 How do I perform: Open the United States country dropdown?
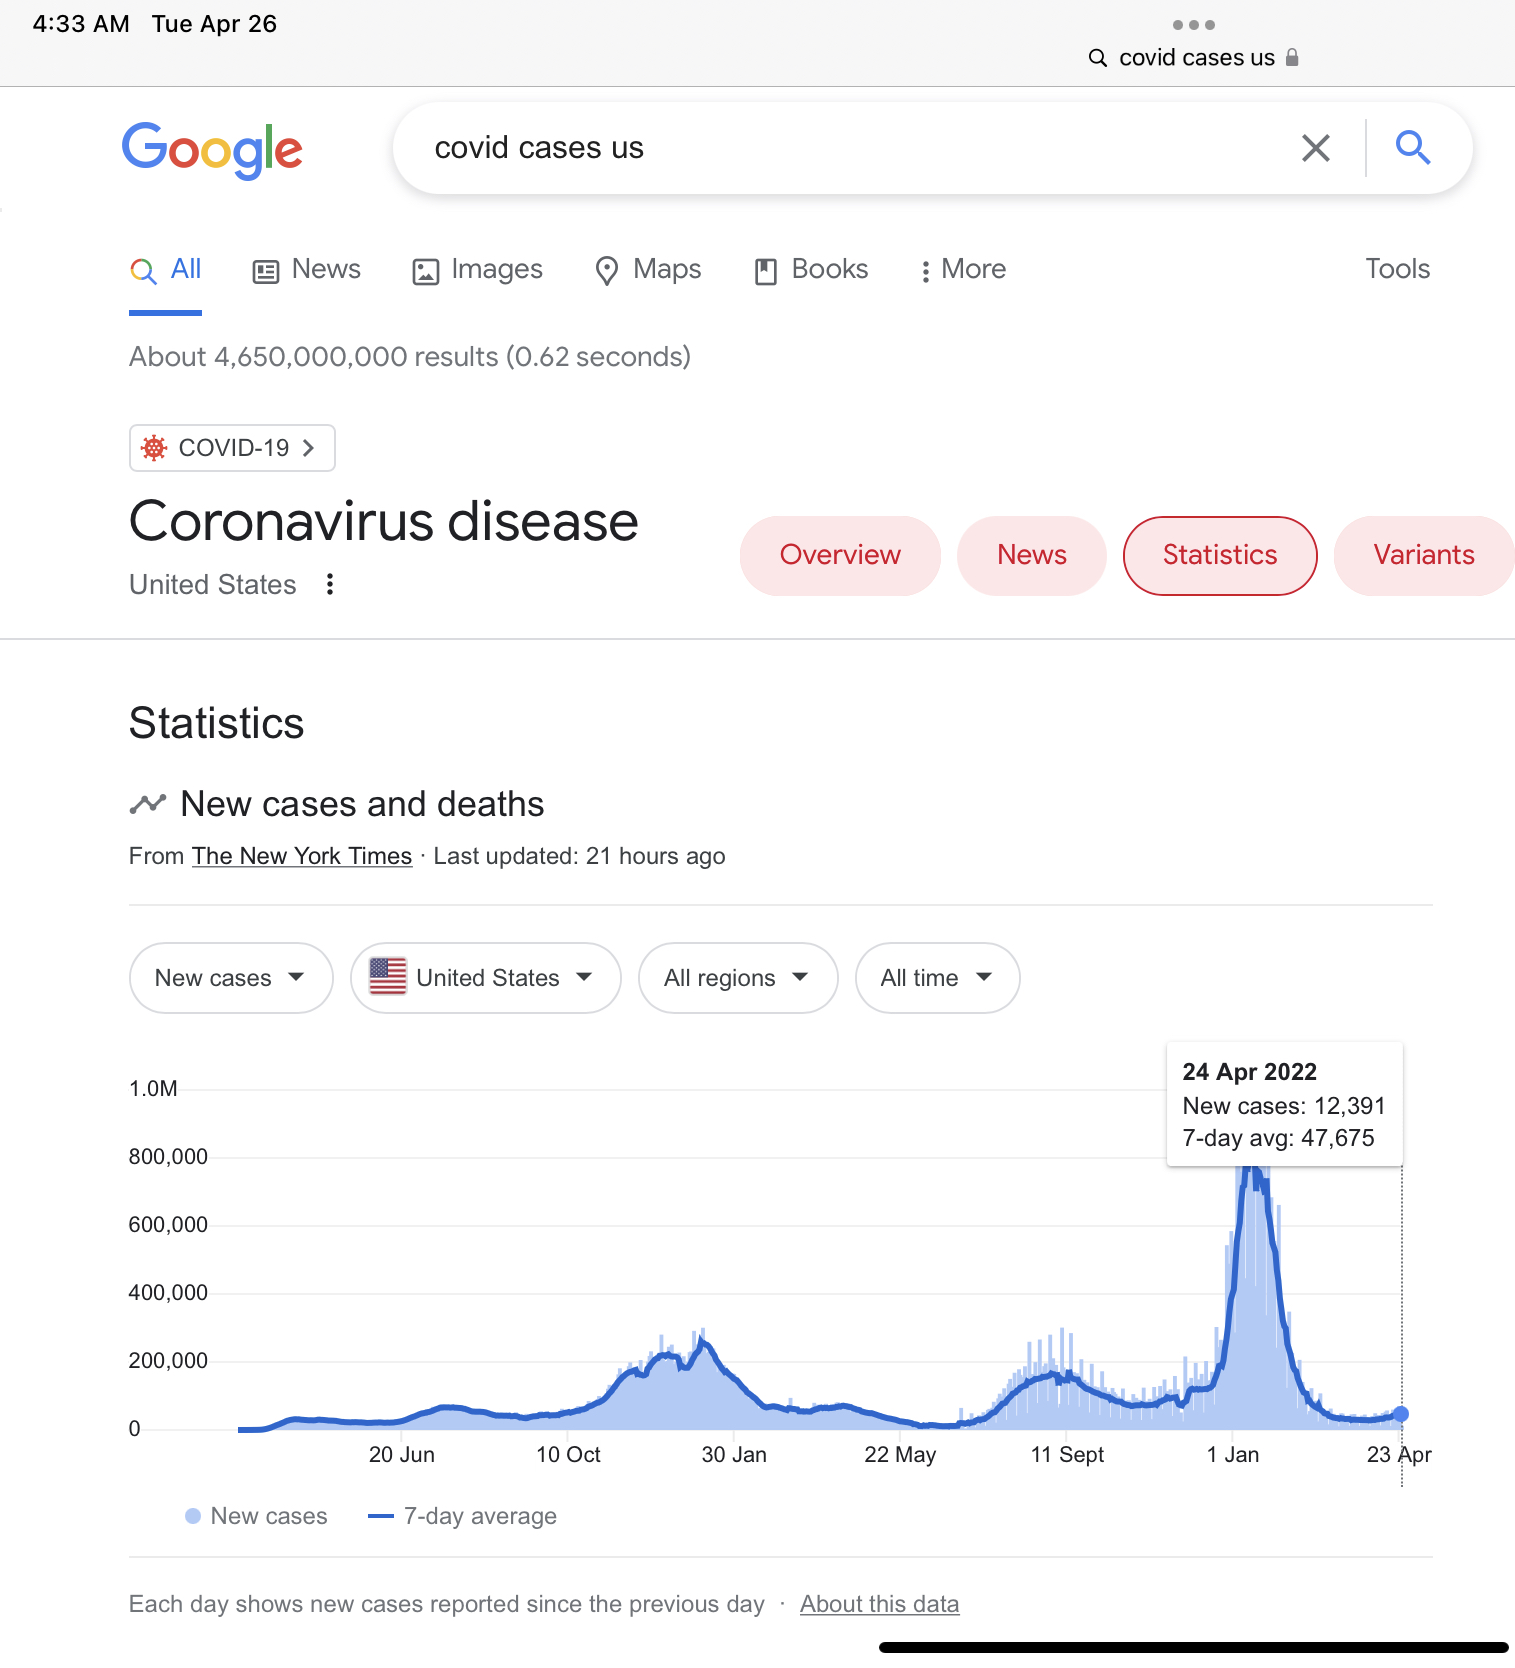[x=485, y=978]
